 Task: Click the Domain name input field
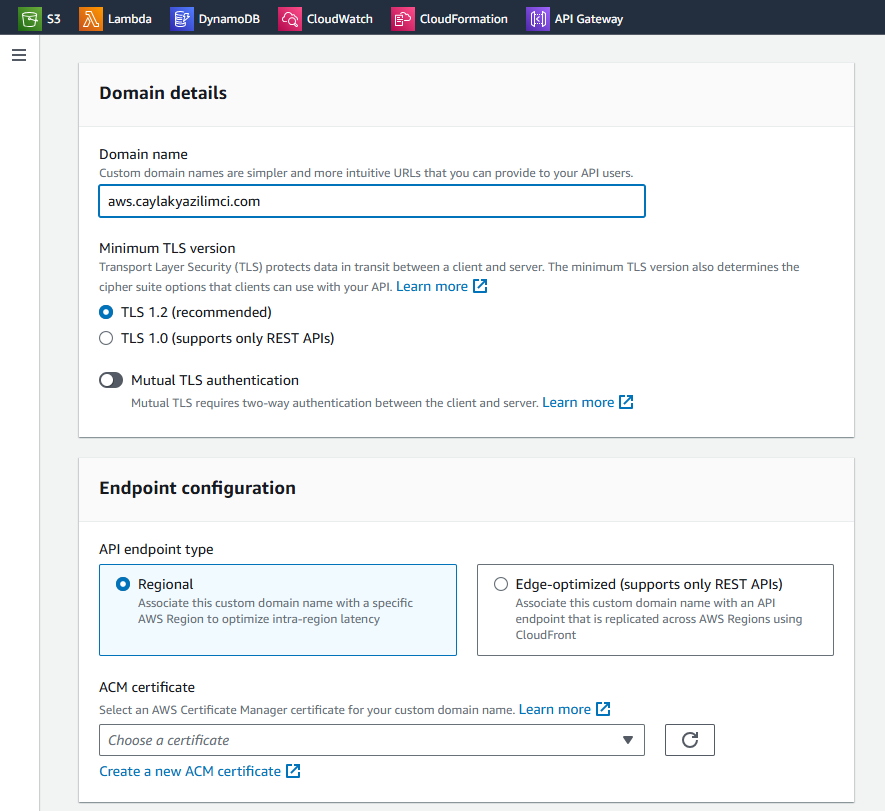coord(372,201)
